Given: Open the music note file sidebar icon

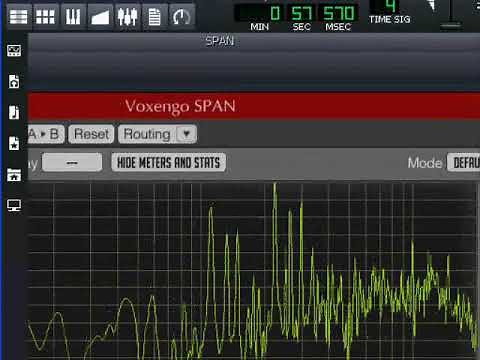Looking at the screenshot, I should click(x=14, y=112).
